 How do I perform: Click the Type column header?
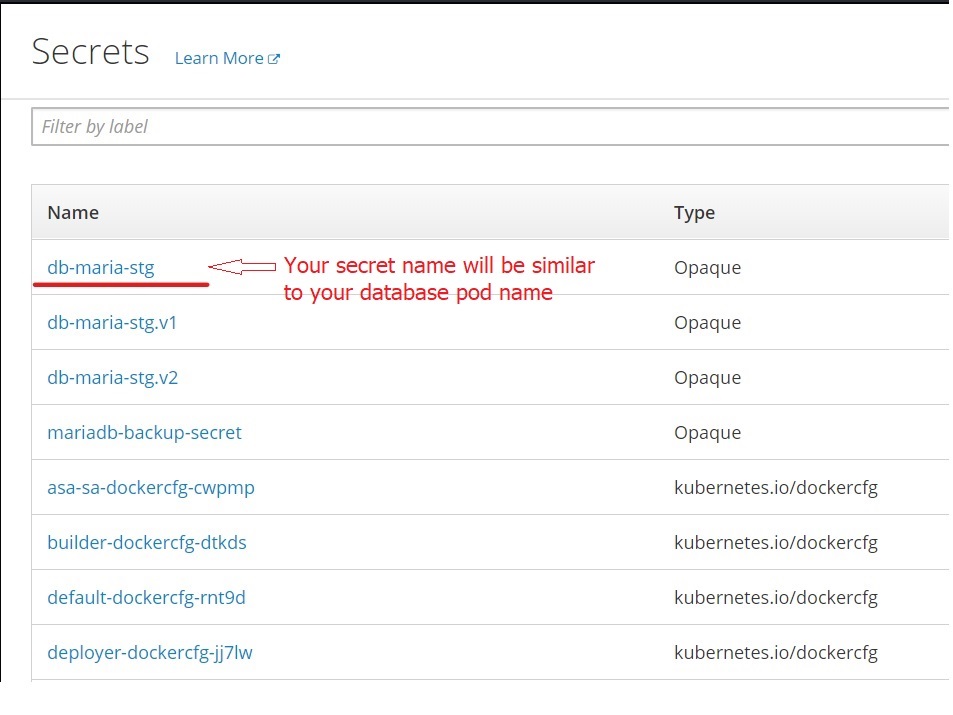pos(694,212)
